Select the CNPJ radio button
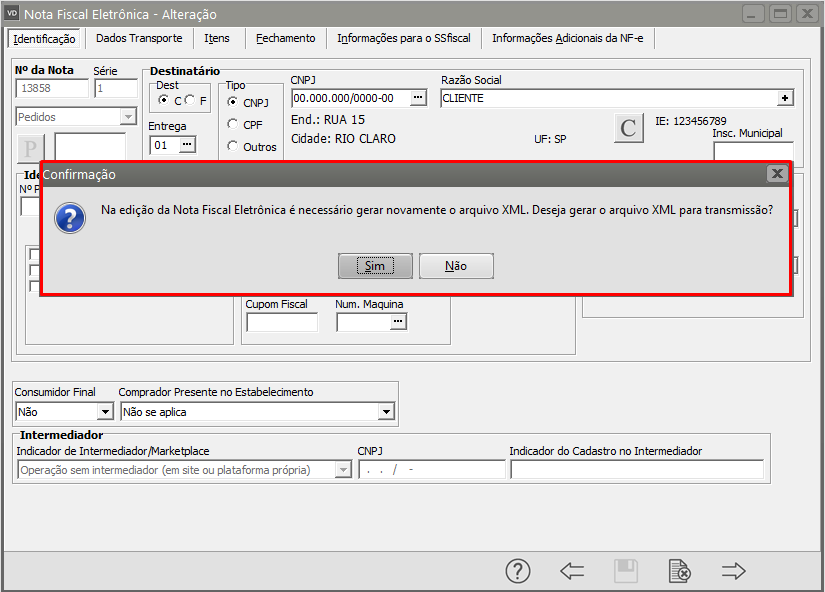This screenshot has width=825, height=592. [233, 102]
